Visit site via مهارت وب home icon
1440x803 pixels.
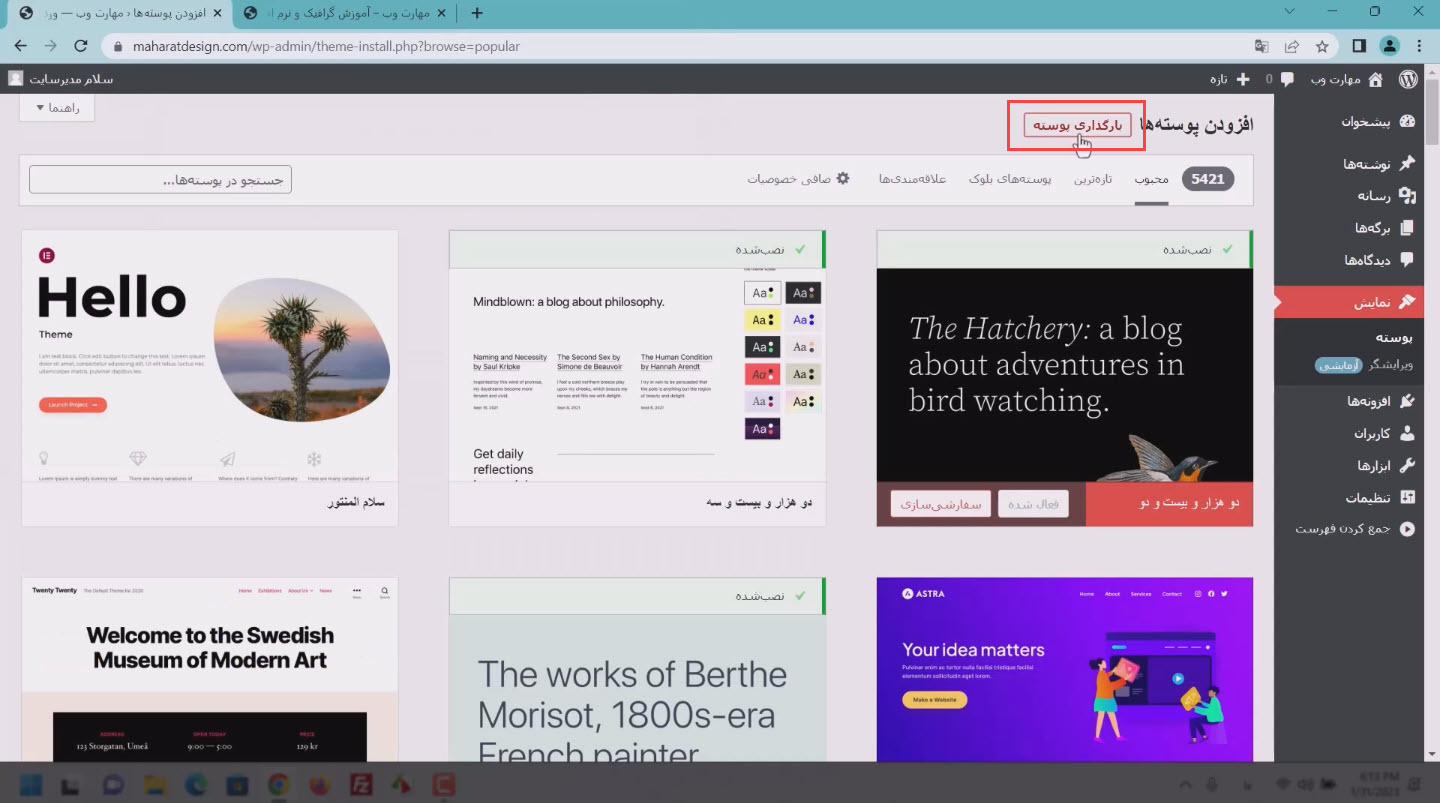[x=1375, y=79]
